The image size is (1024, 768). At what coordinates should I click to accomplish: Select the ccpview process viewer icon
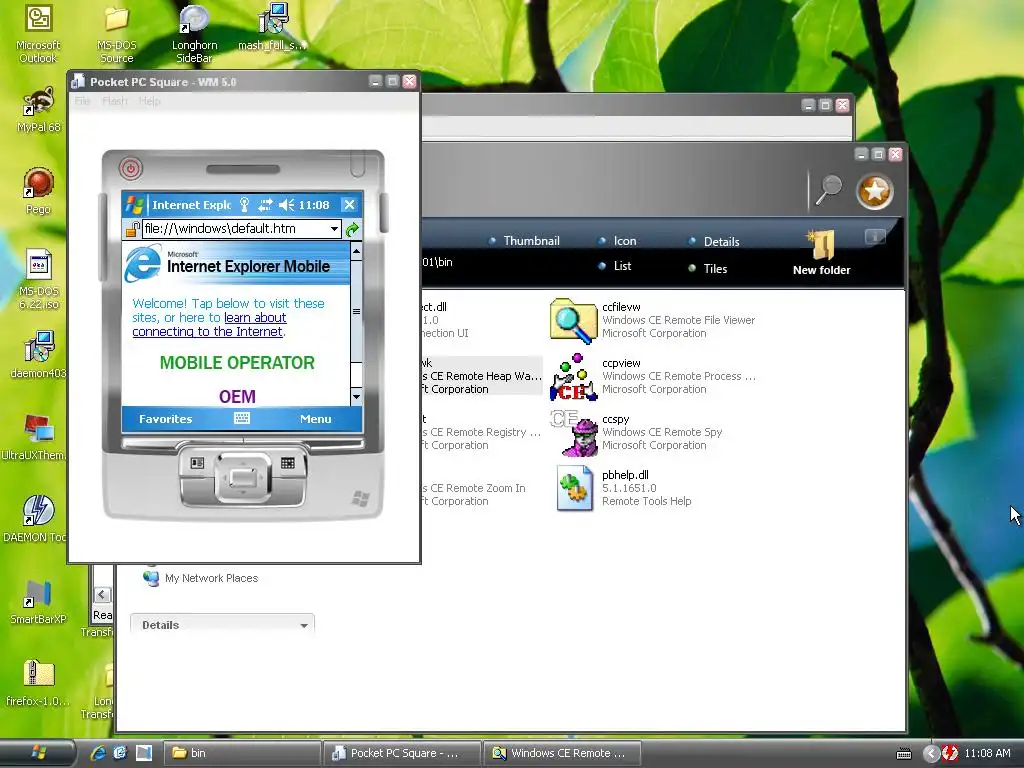tap(573, 377)
